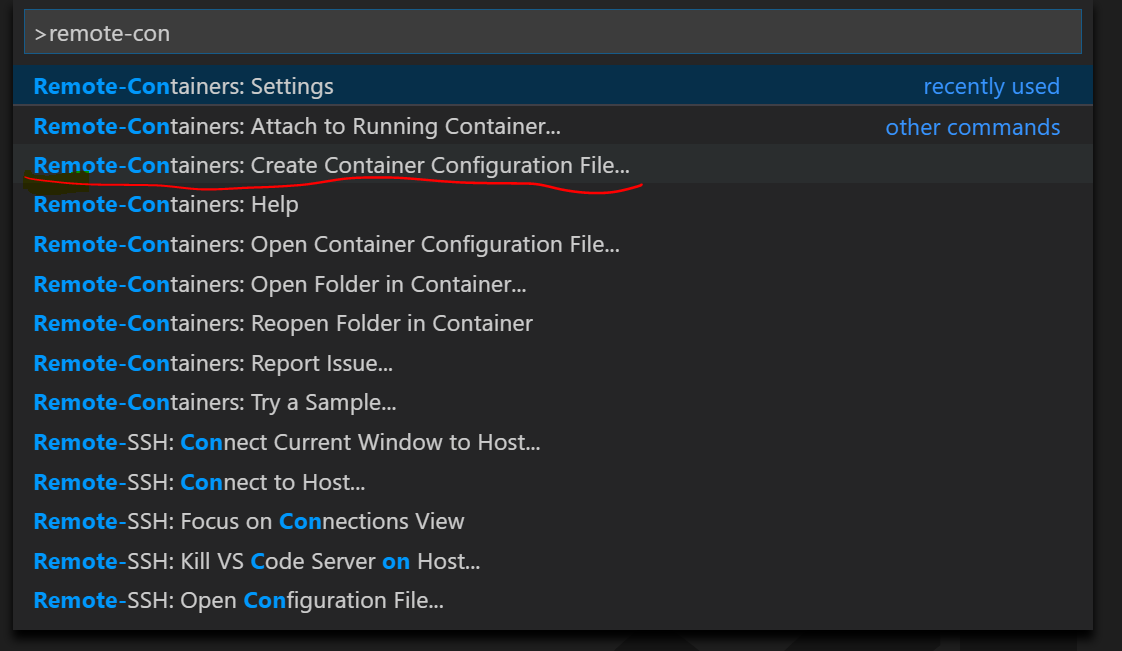Click the recently used label
This screenshot has height=651, width=1122.
pyautogui.click(x=991, y=86)
